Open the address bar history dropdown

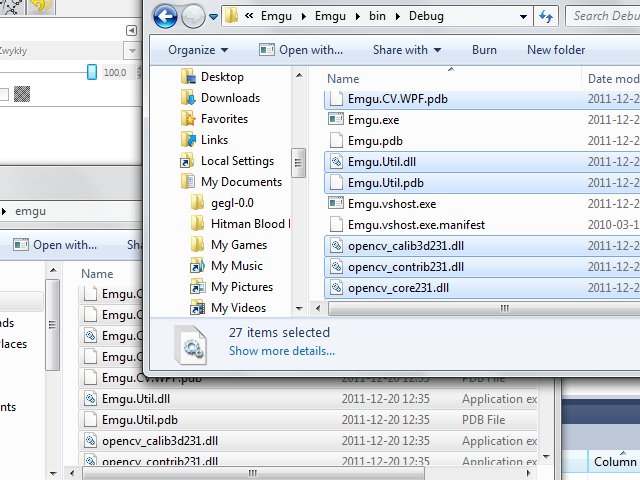click(x=523, y=17)
